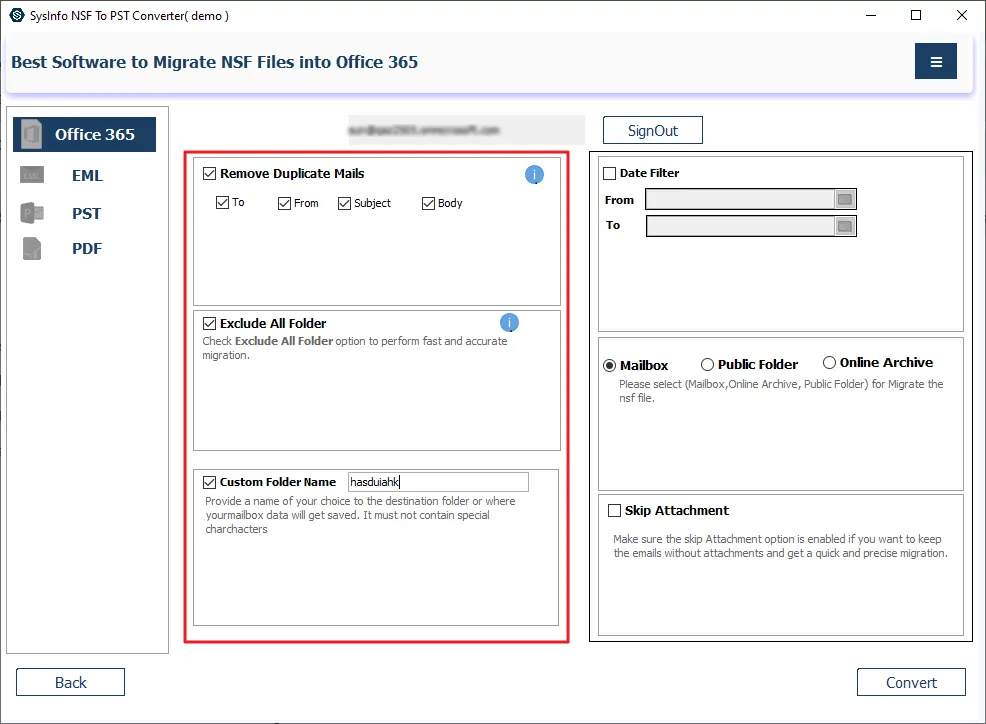Go to previous step with Back
986x724 pixels.
70,682
